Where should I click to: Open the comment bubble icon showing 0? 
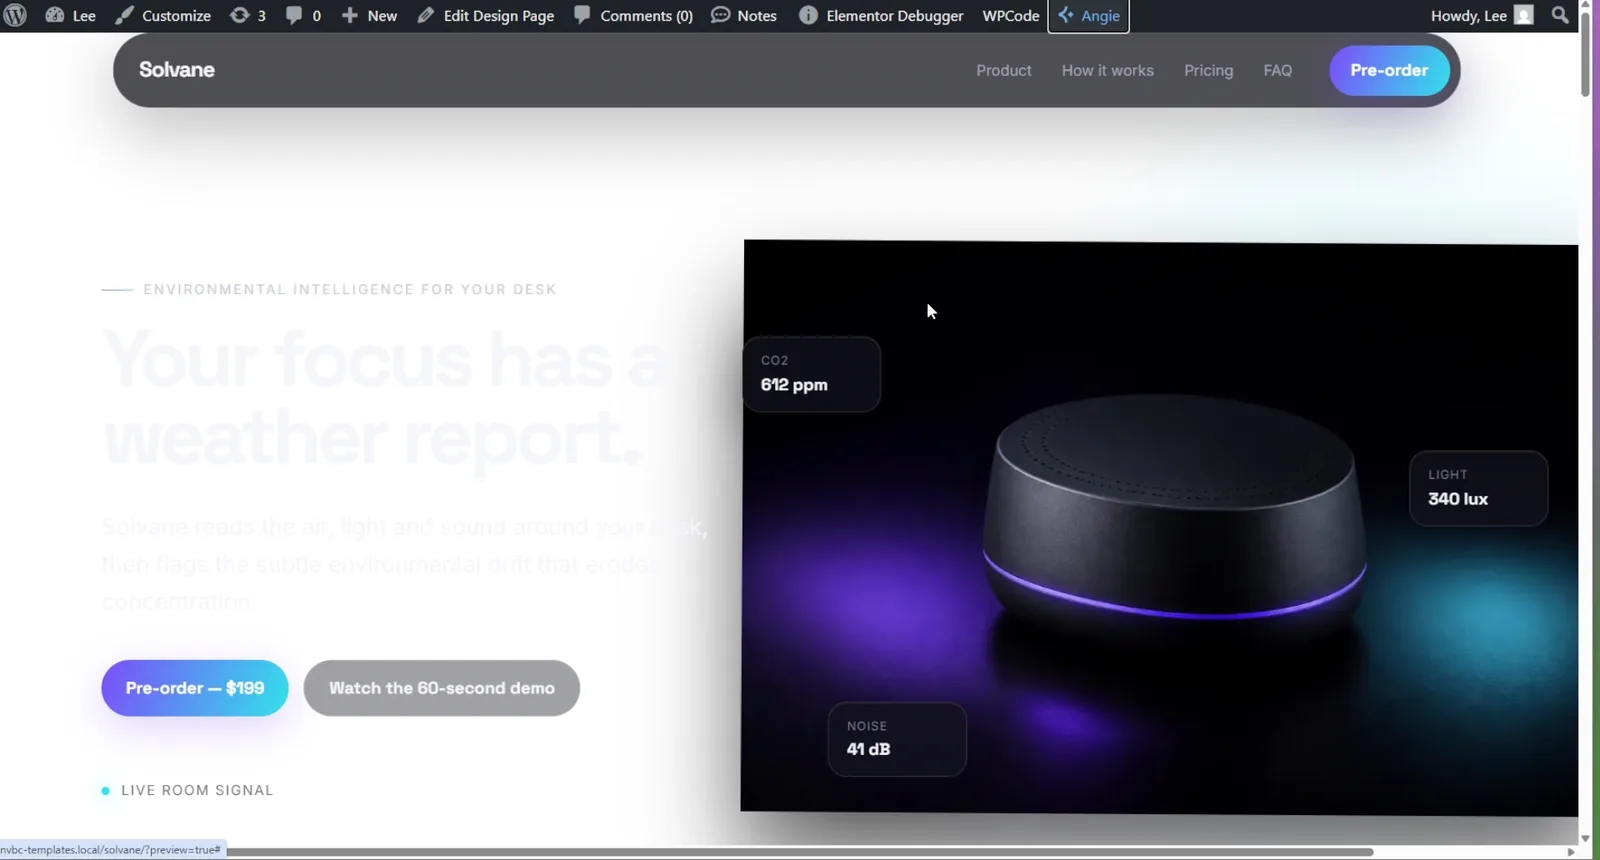coord(294,15)
